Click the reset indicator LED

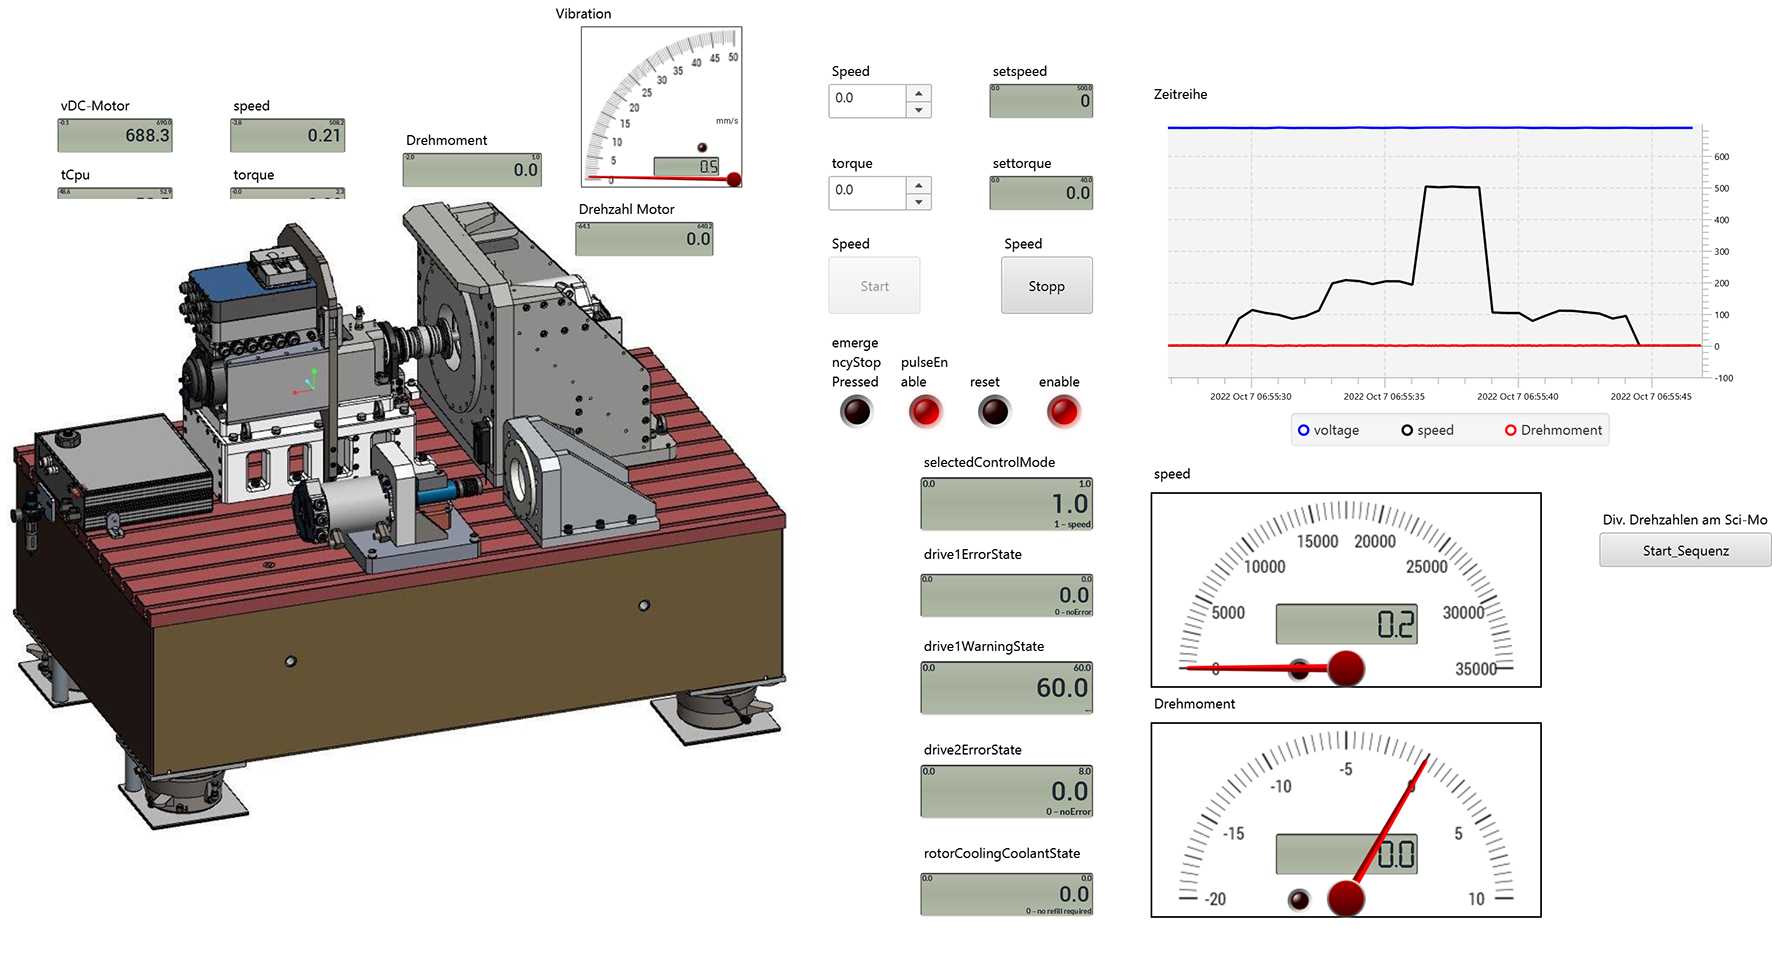point(994,411)
